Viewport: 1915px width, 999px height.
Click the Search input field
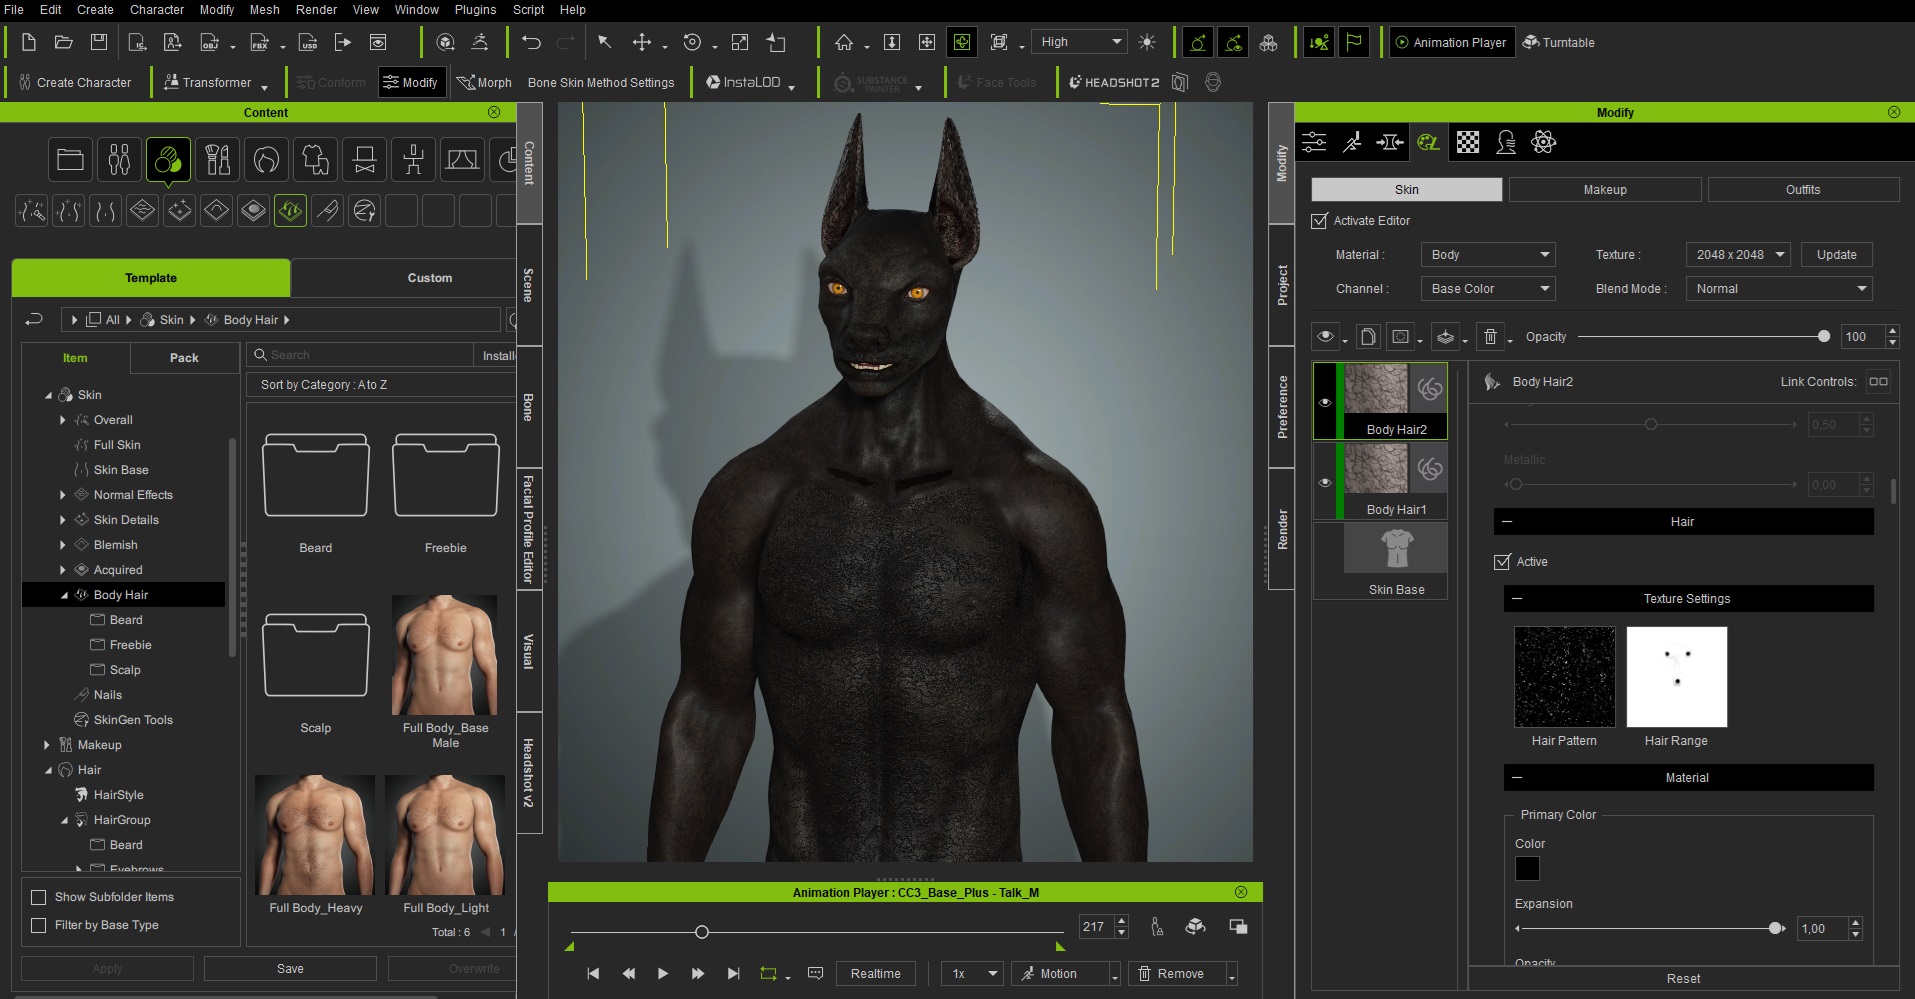[x=360, y=355]
